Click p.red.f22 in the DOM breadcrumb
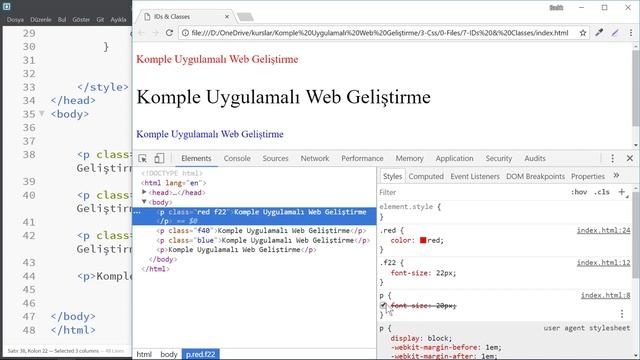The image size is (640, 360). click(200, 354)
